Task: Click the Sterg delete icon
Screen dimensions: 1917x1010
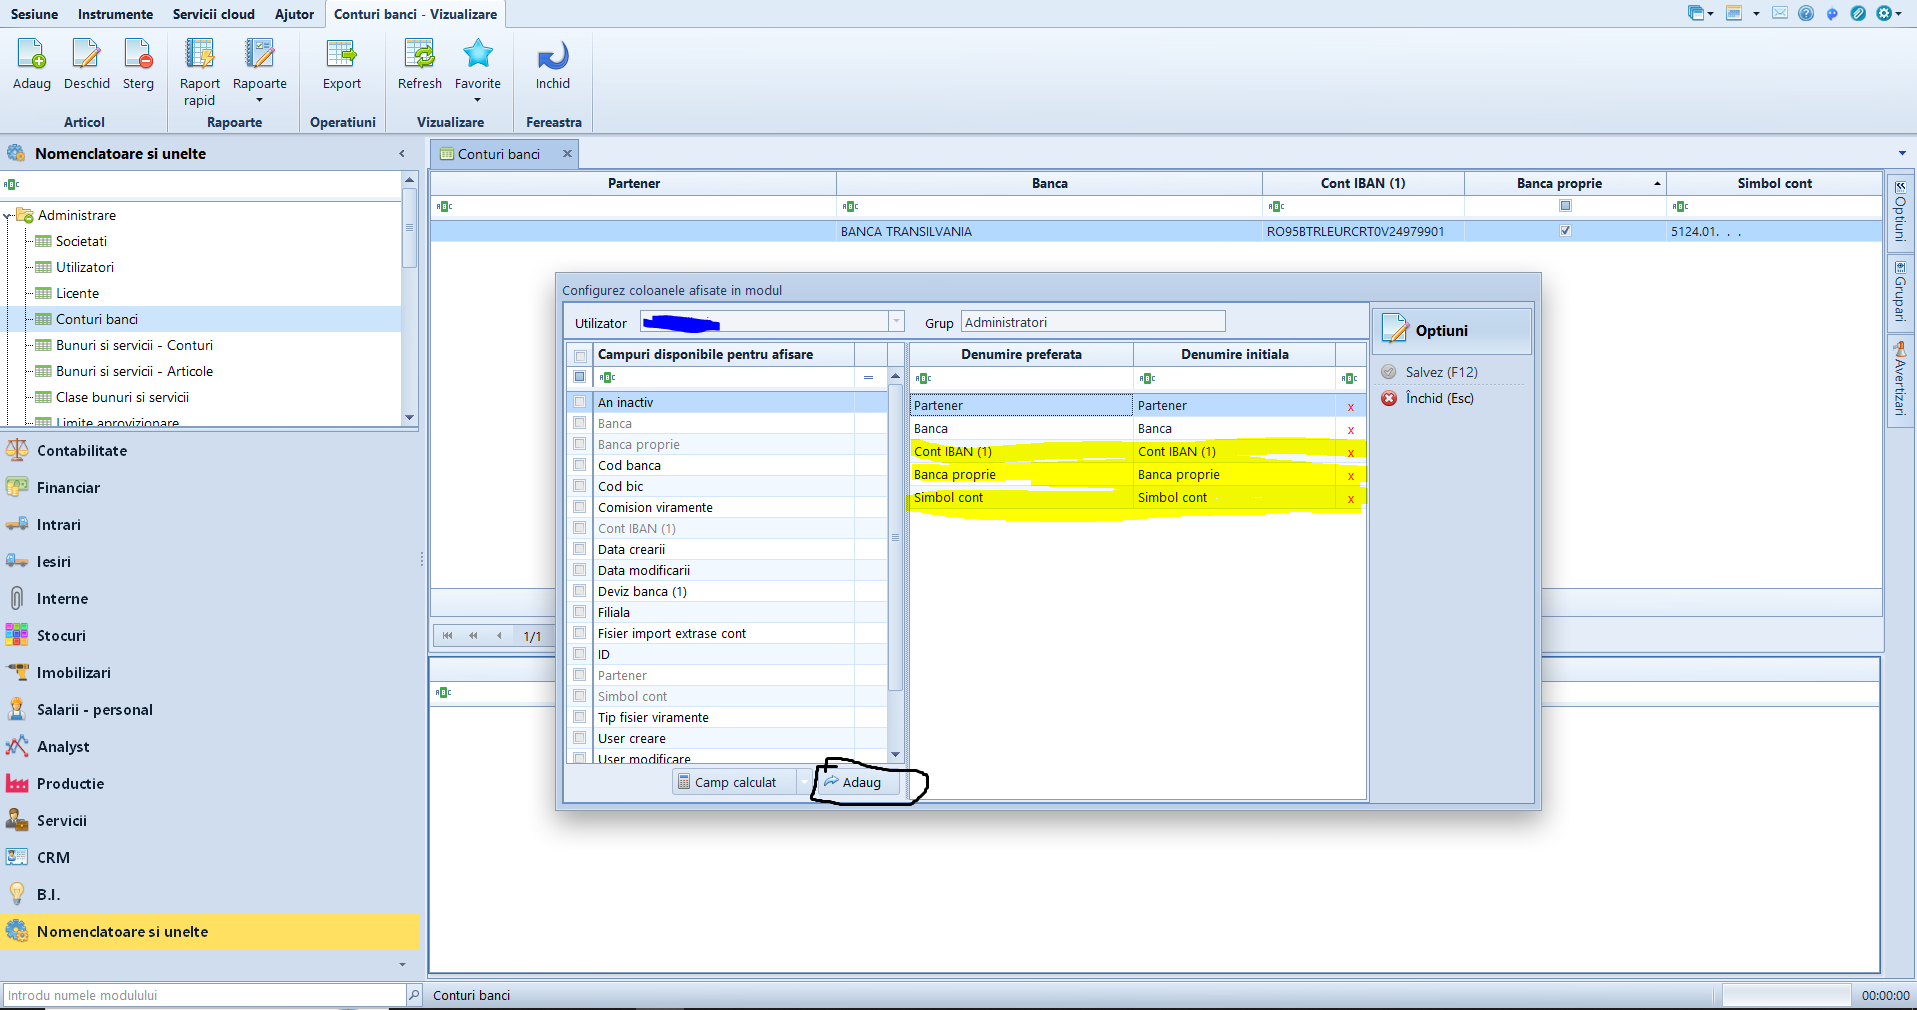Action: 138,54
